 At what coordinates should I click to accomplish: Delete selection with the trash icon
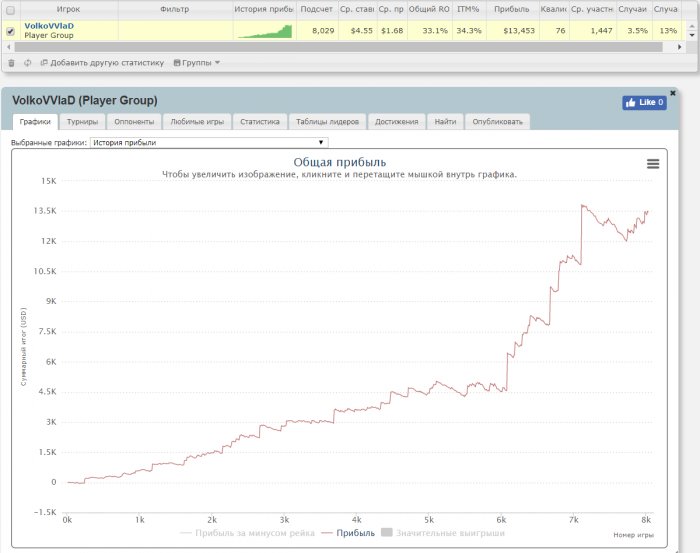12,63
